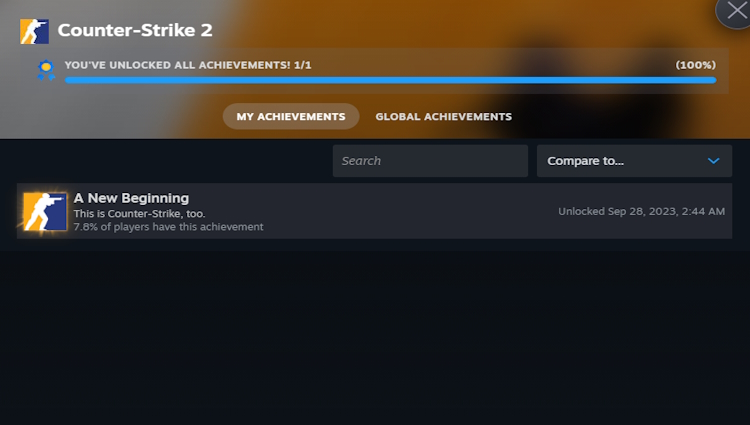Click the (100%) completion label
The height and width of the screenshot is (425, 750).
695,65
